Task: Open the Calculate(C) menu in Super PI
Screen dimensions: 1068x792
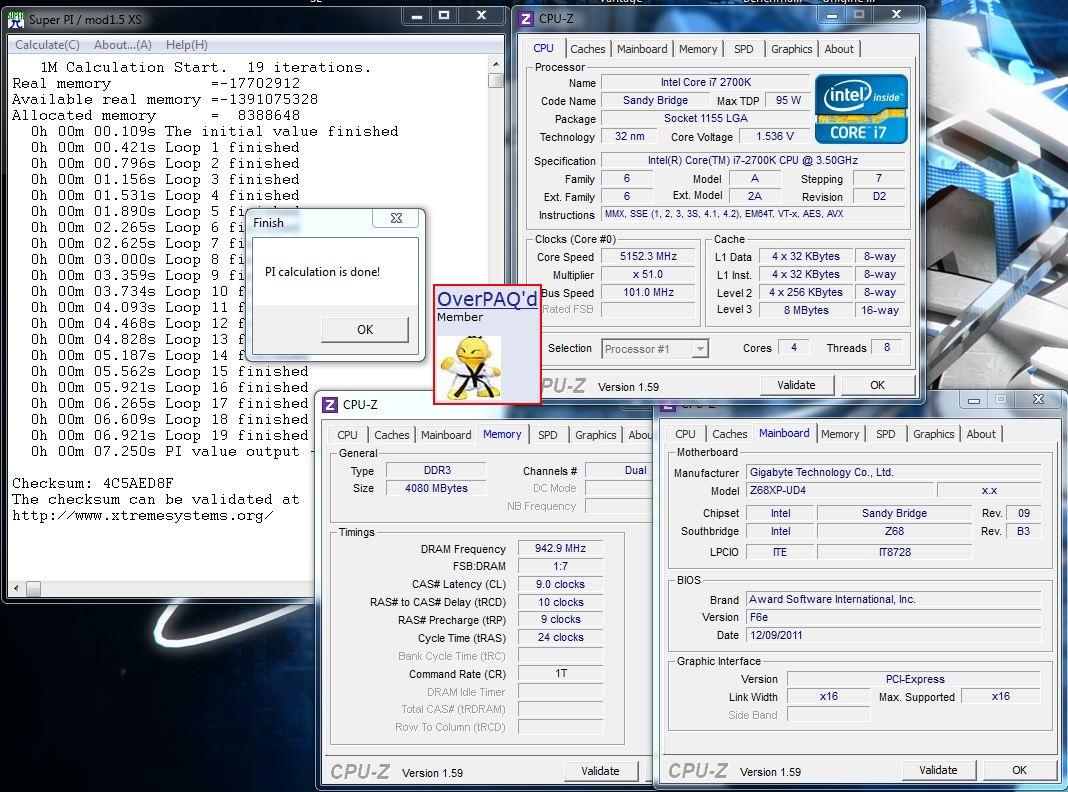Action: [48, 45]
